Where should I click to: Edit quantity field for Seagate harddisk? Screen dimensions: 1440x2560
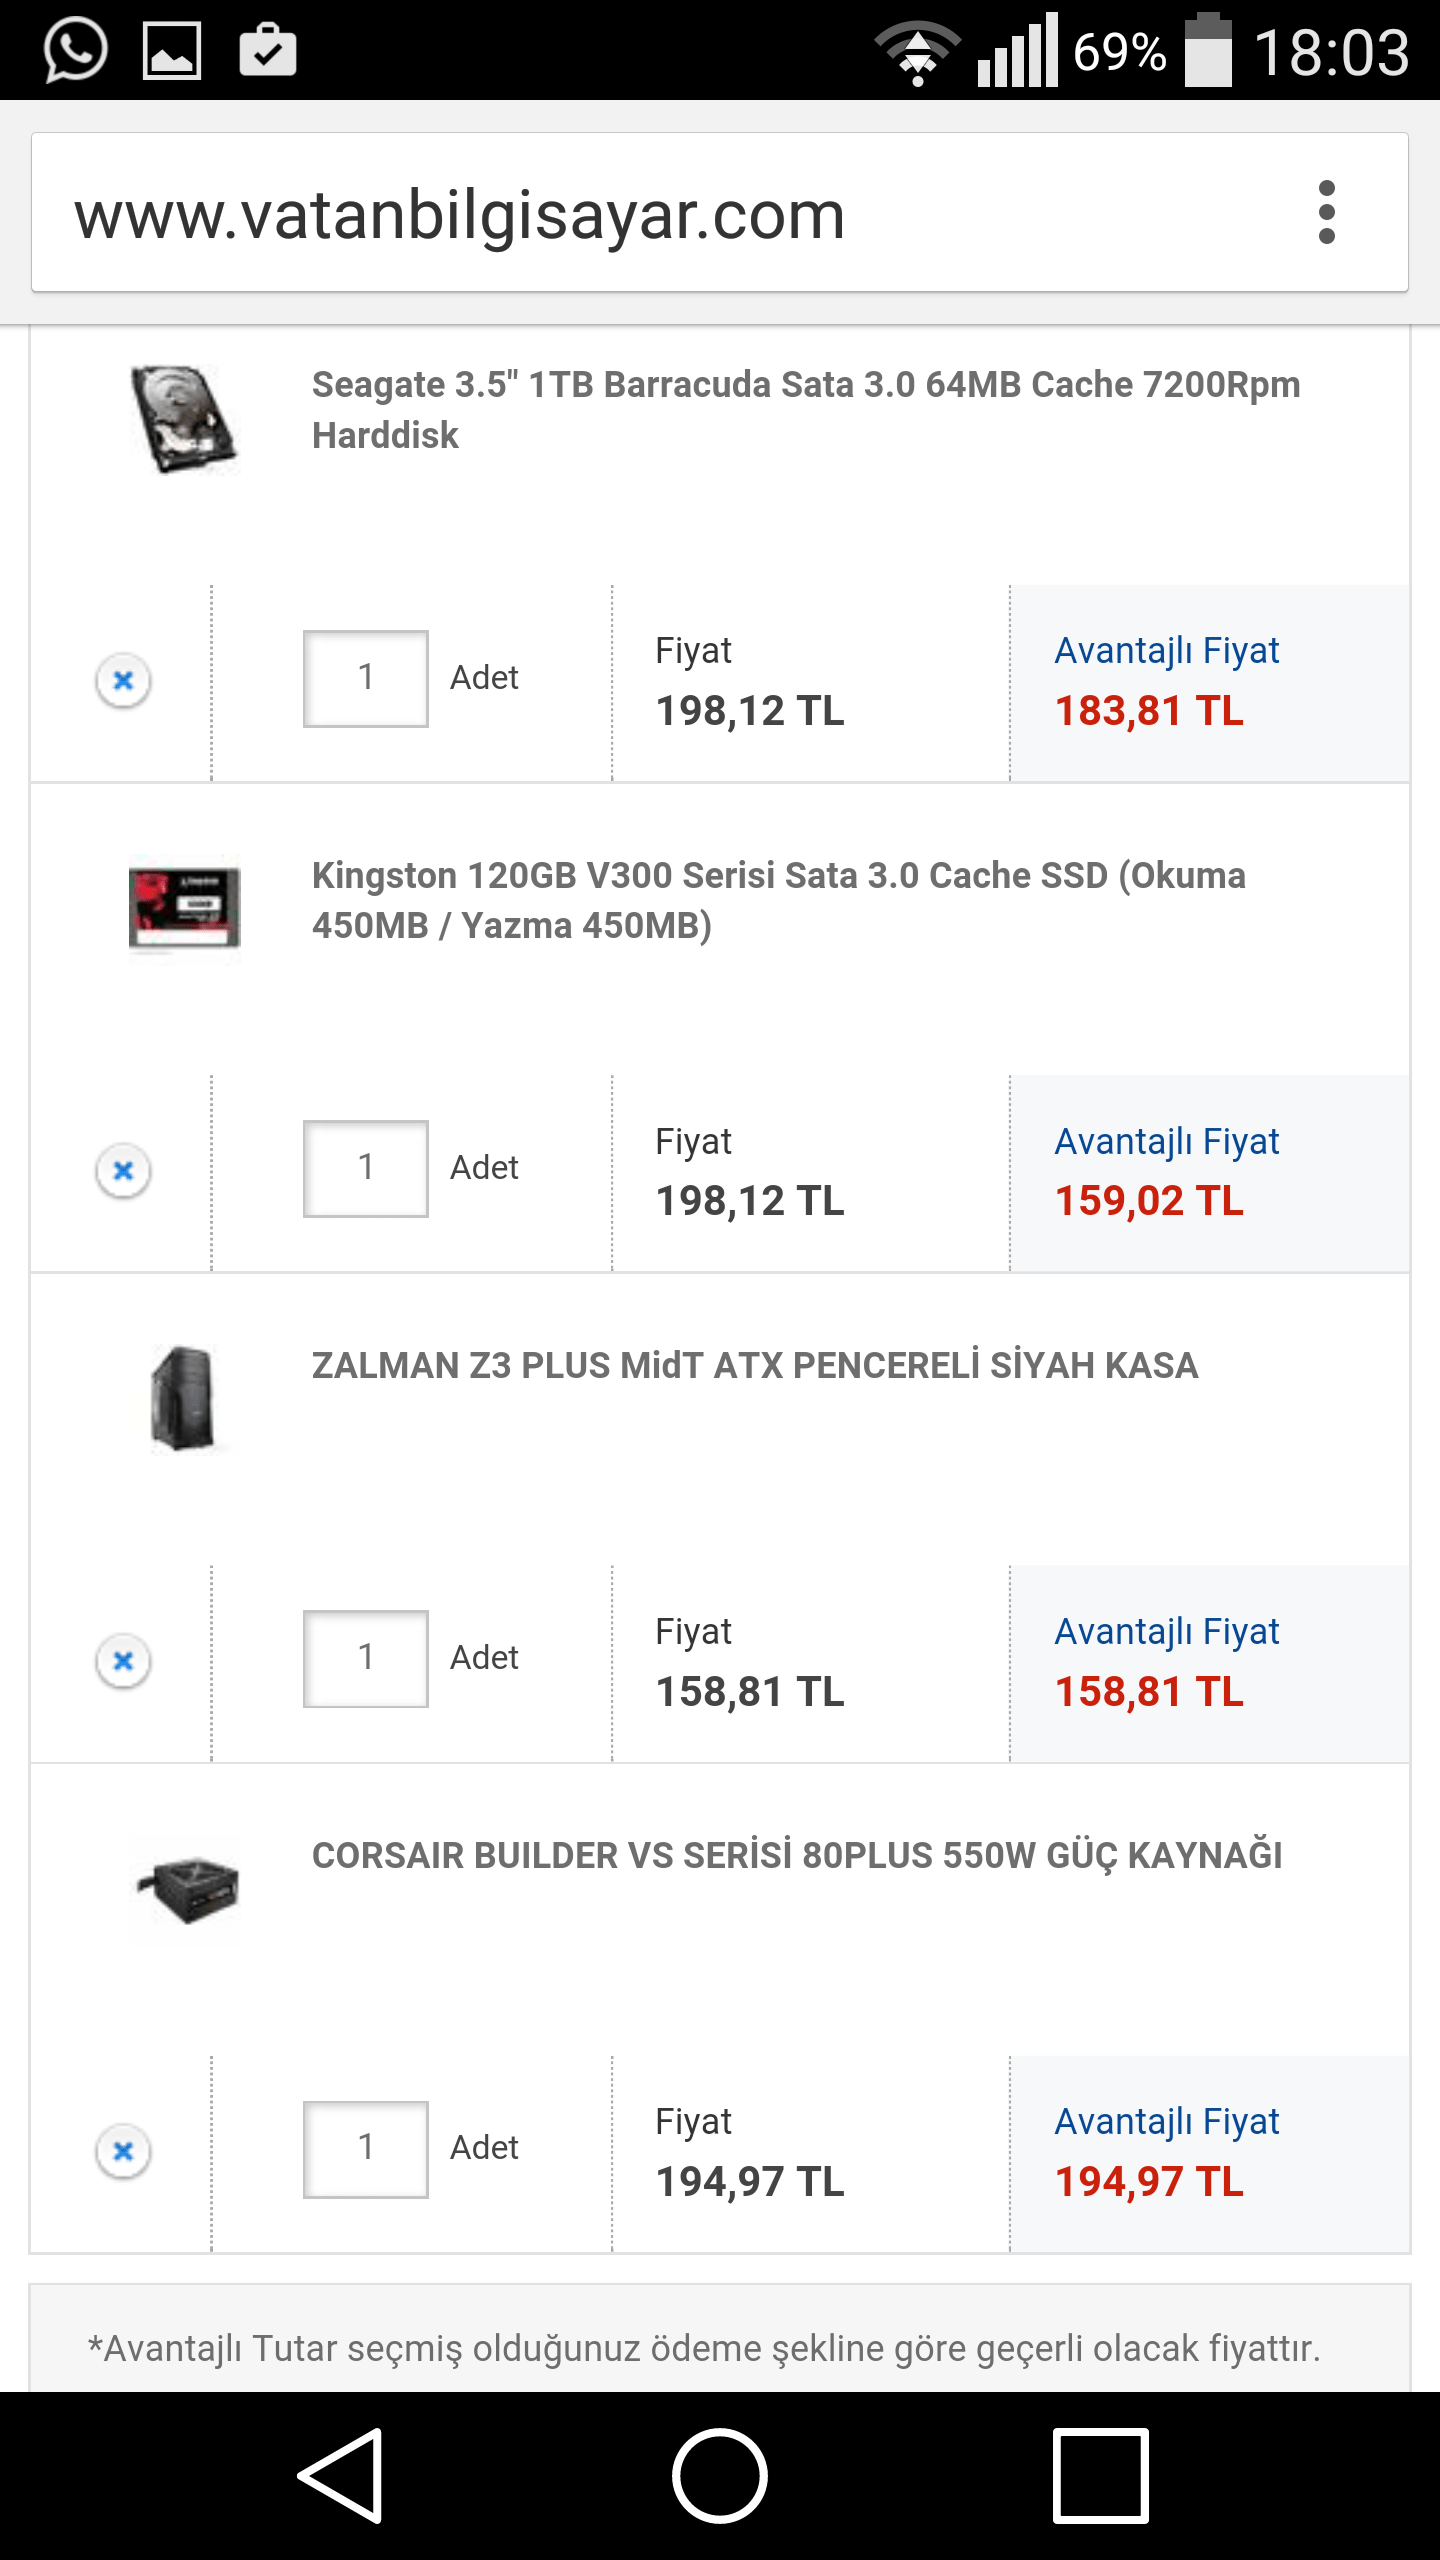click(366, 679)
